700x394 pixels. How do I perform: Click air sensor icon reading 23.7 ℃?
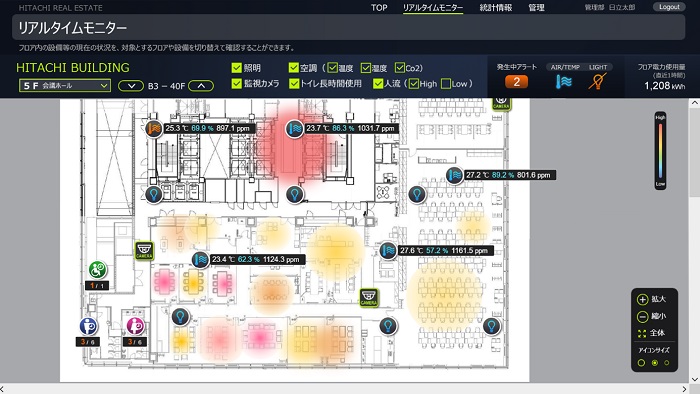pos(295,129)
